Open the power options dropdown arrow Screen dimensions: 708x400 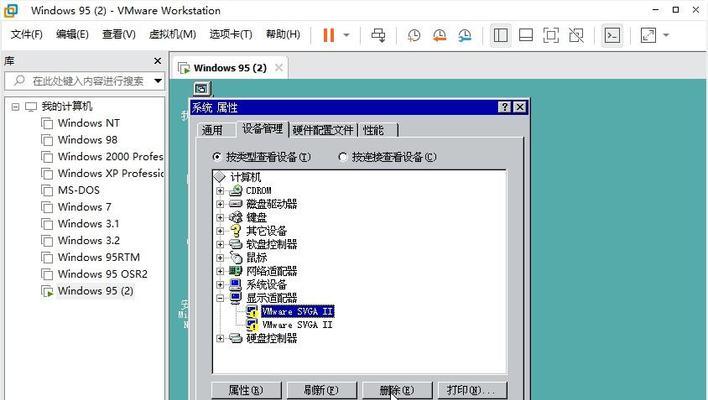click(x=346, y=35)
